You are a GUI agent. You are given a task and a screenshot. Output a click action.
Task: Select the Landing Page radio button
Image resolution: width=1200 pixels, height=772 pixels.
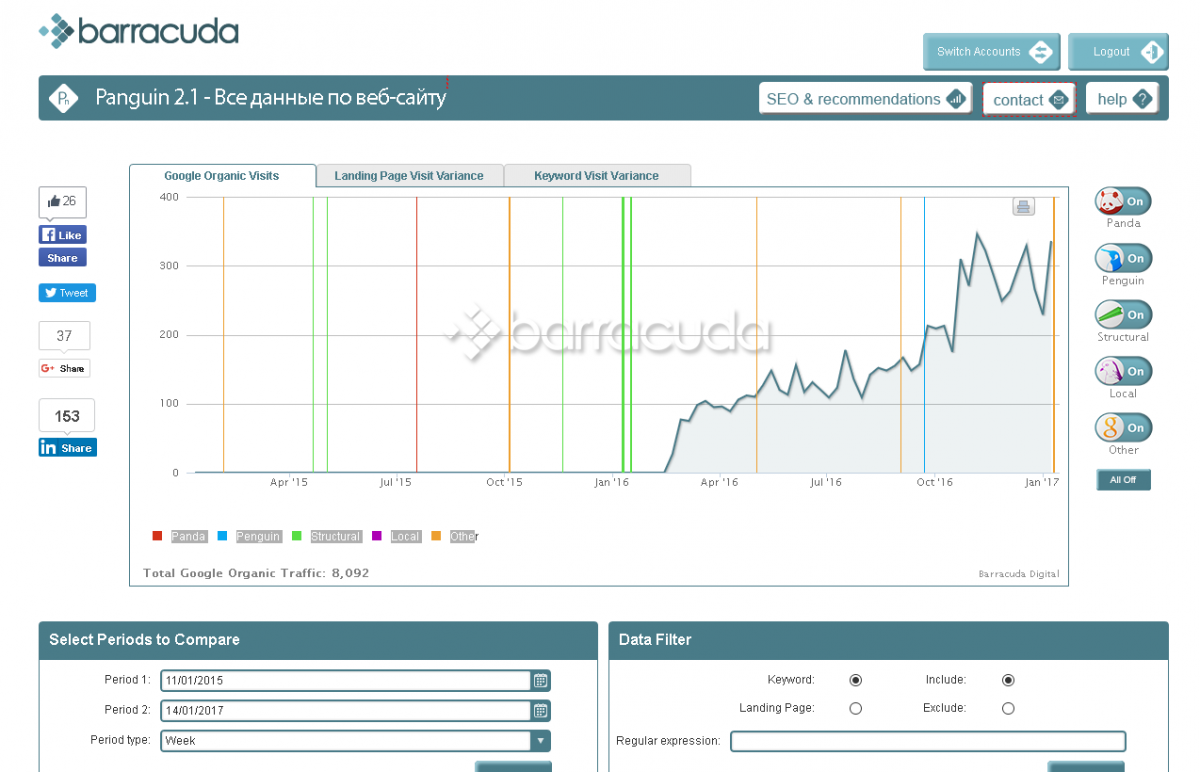pos(855,708)
